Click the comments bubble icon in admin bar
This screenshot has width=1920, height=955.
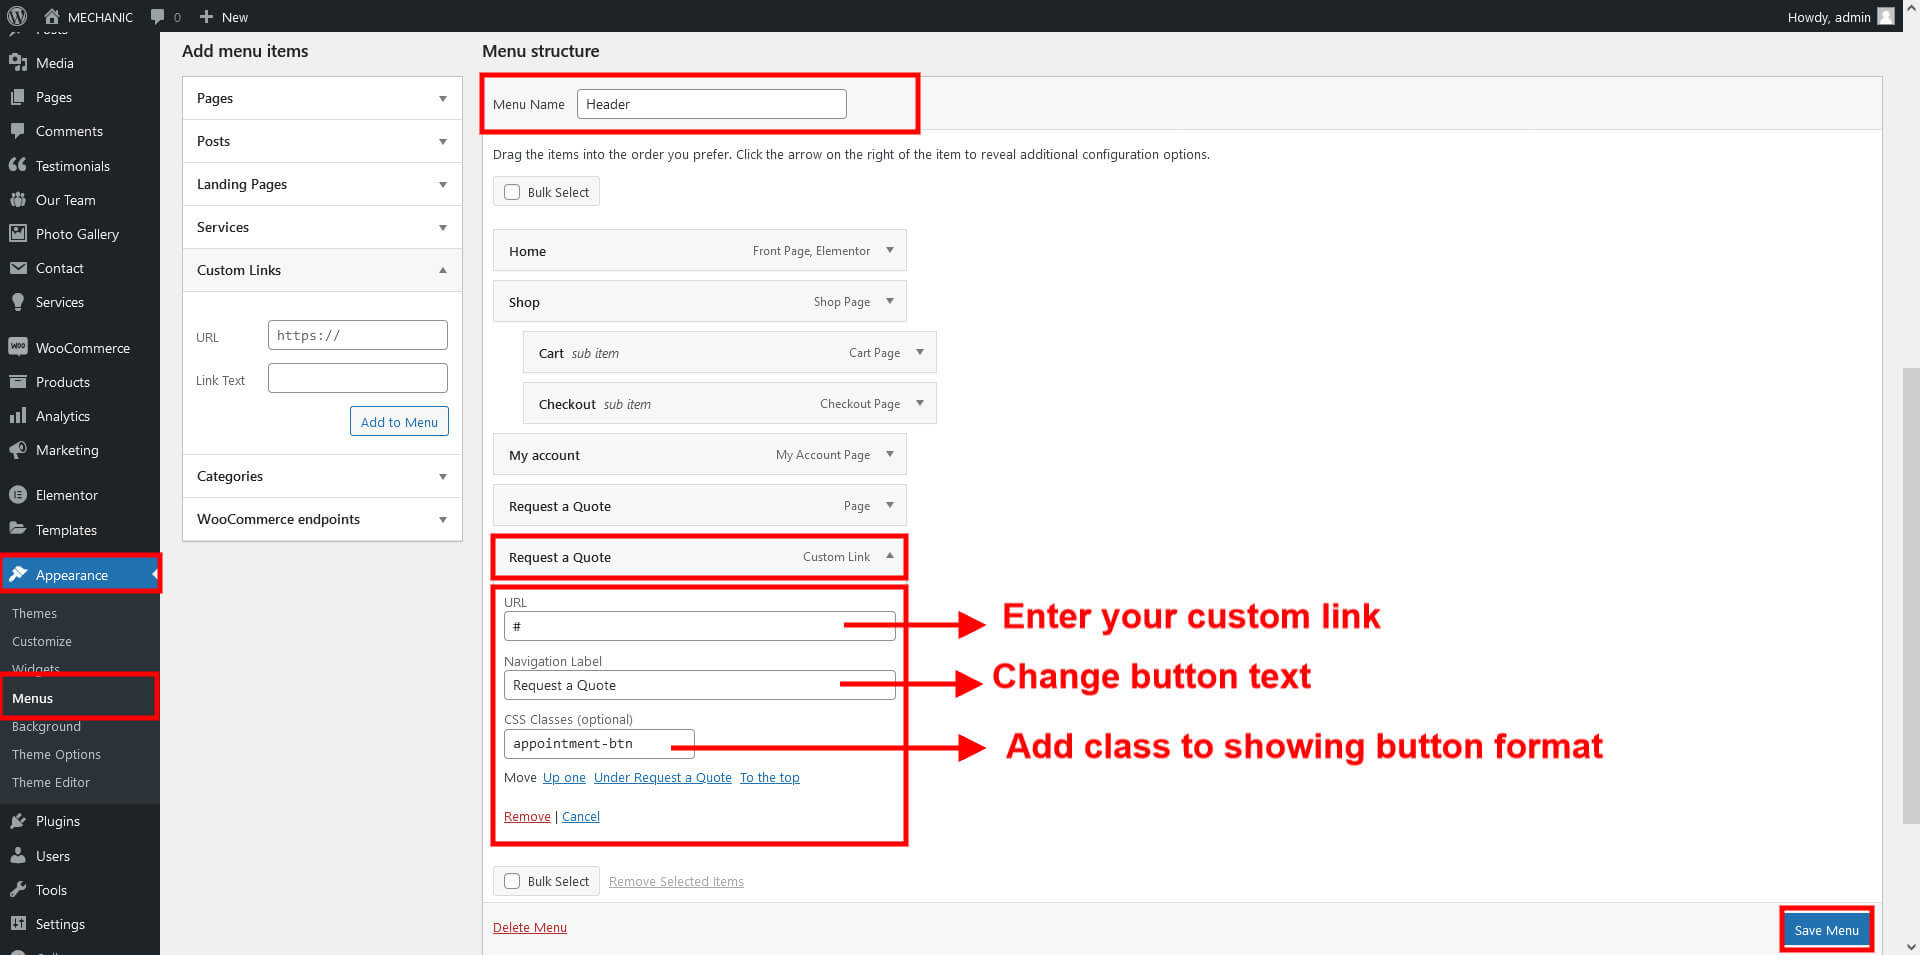coord(158,17)
